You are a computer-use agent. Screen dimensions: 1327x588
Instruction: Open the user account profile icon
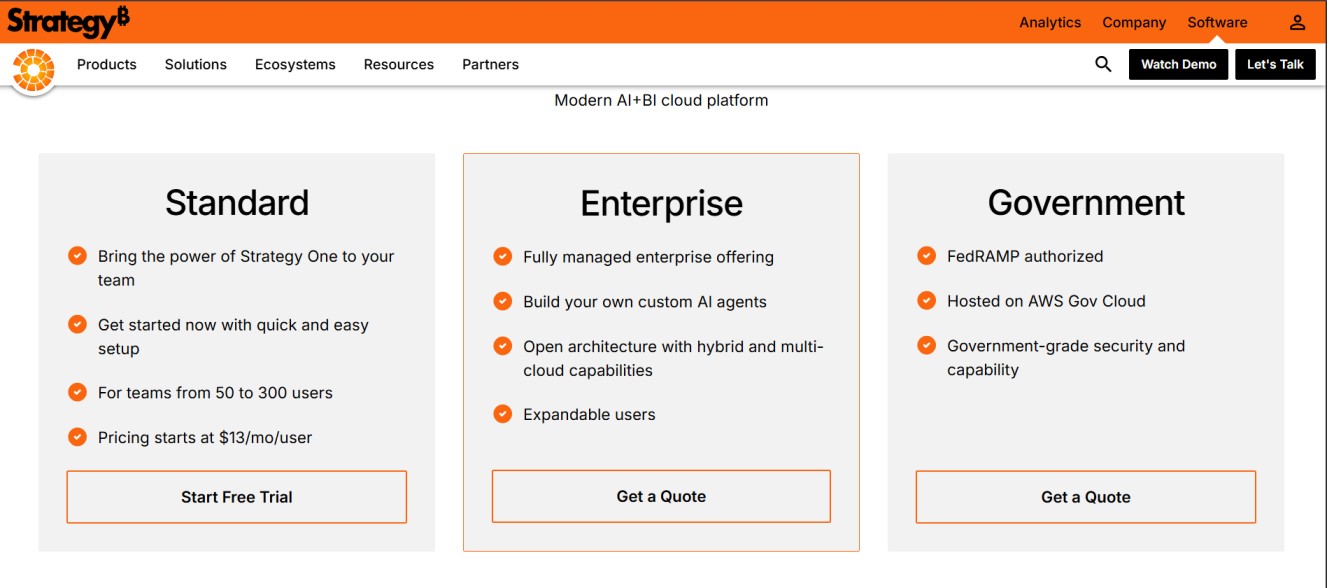1297,22
